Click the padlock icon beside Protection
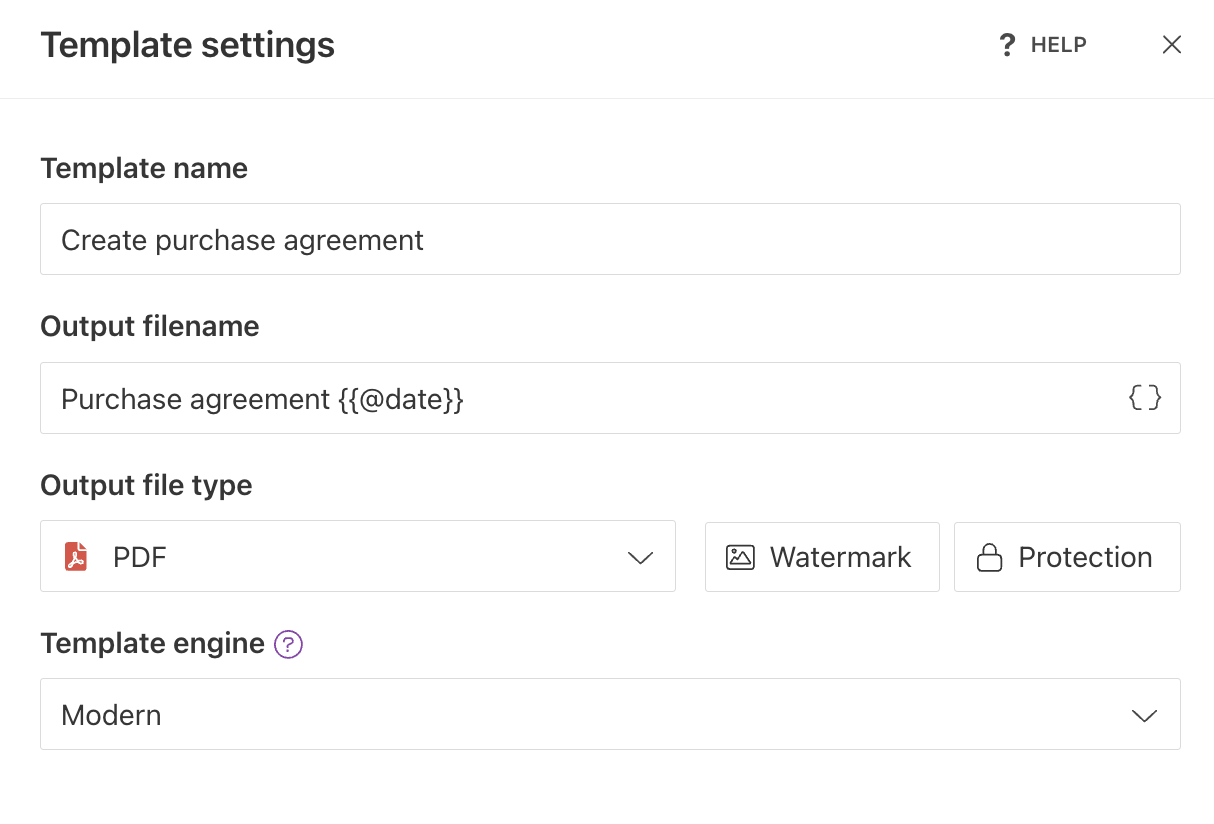 989,557
